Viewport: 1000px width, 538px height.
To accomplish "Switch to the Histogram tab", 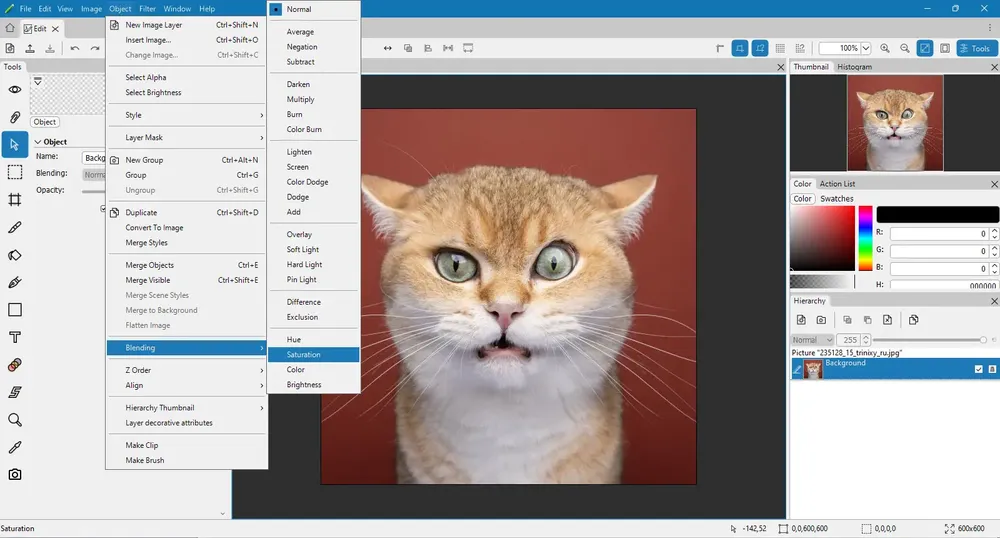I will [854, 67].
